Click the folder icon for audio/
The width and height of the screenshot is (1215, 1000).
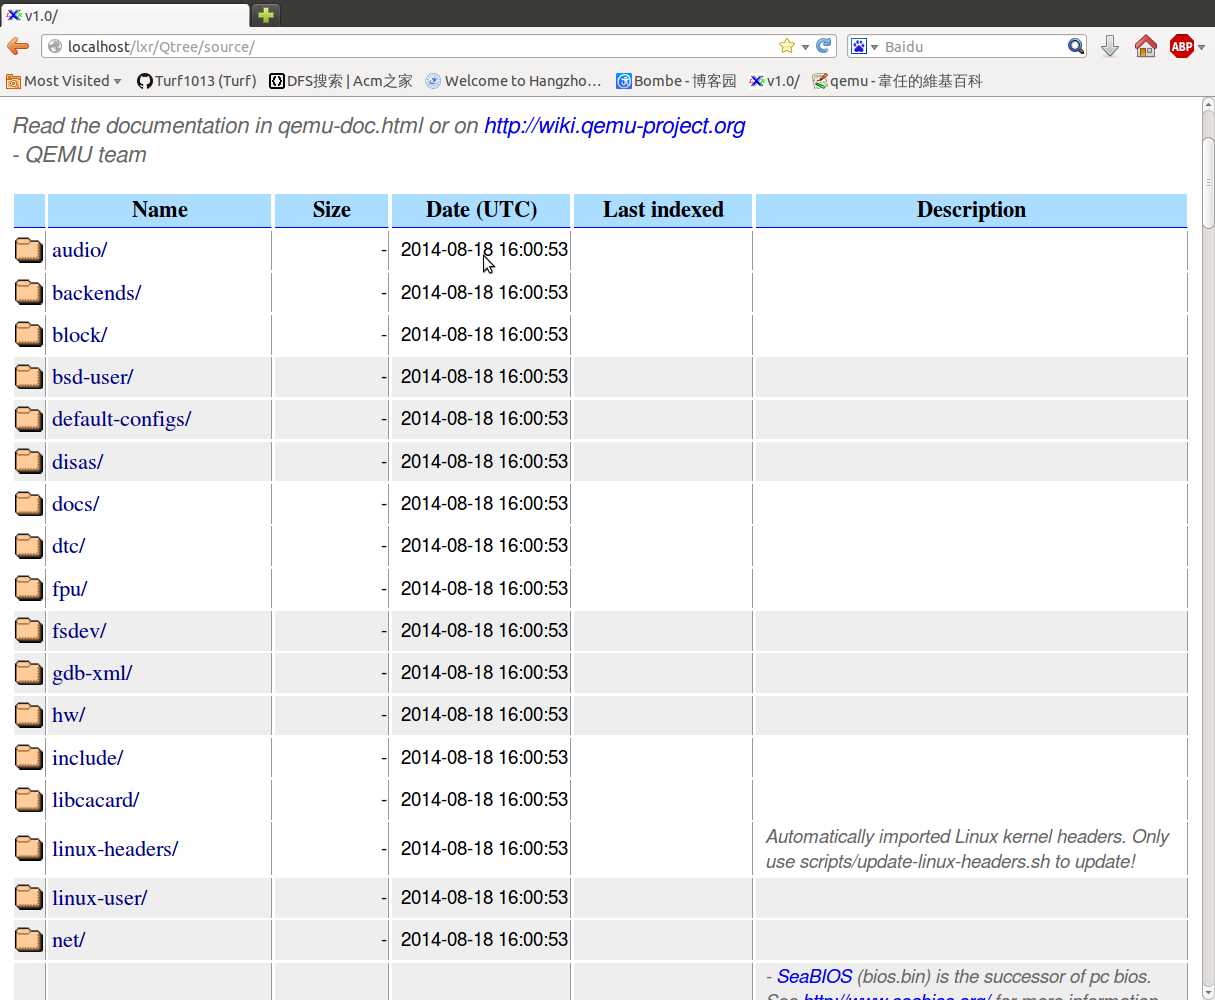coord(29,250)
